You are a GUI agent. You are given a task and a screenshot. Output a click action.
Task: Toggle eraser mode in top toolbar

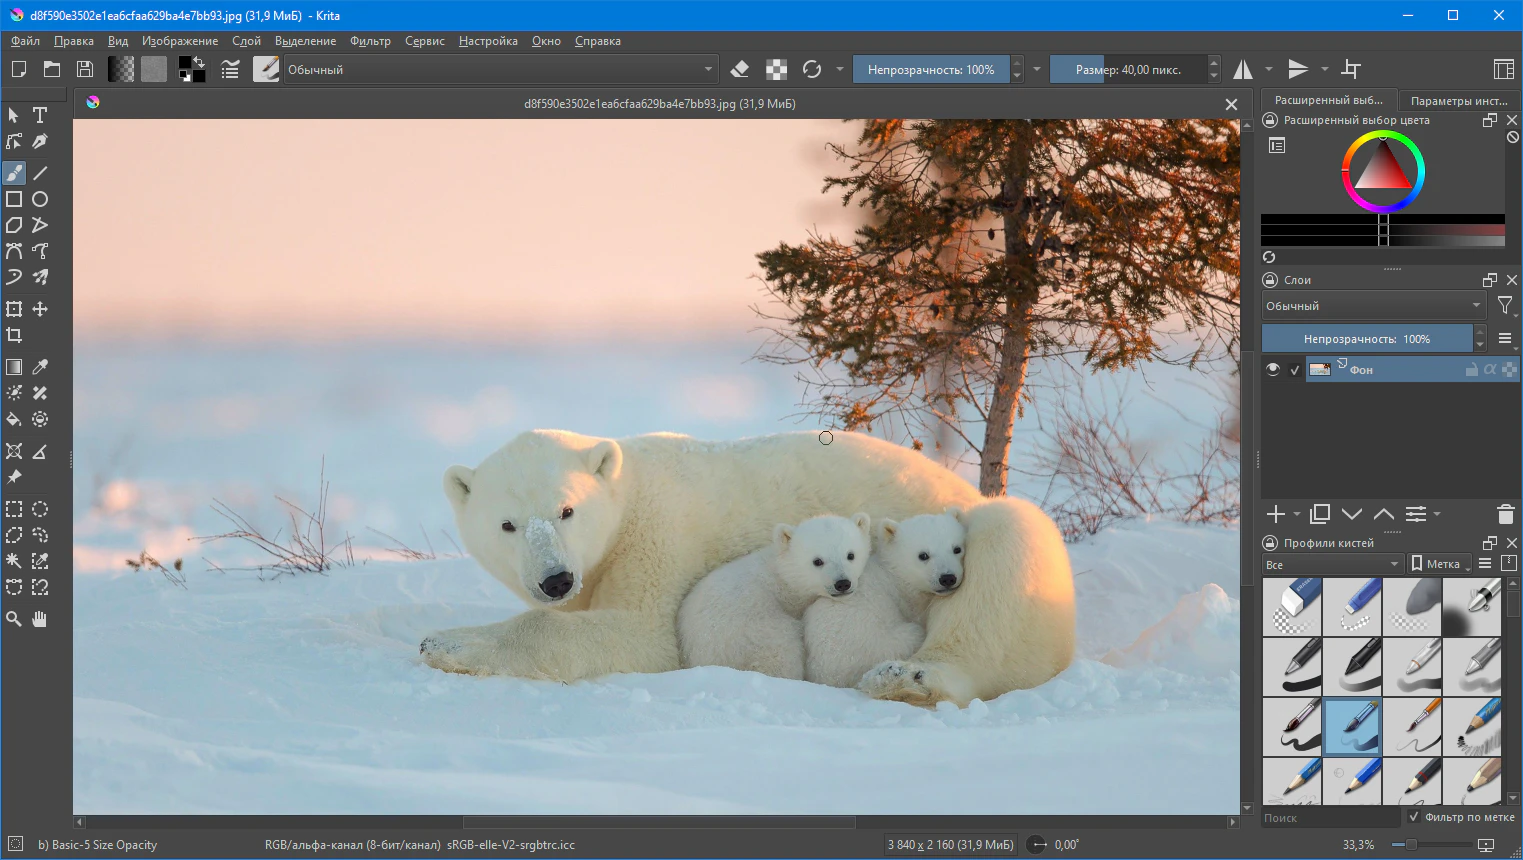click(740, 69)
